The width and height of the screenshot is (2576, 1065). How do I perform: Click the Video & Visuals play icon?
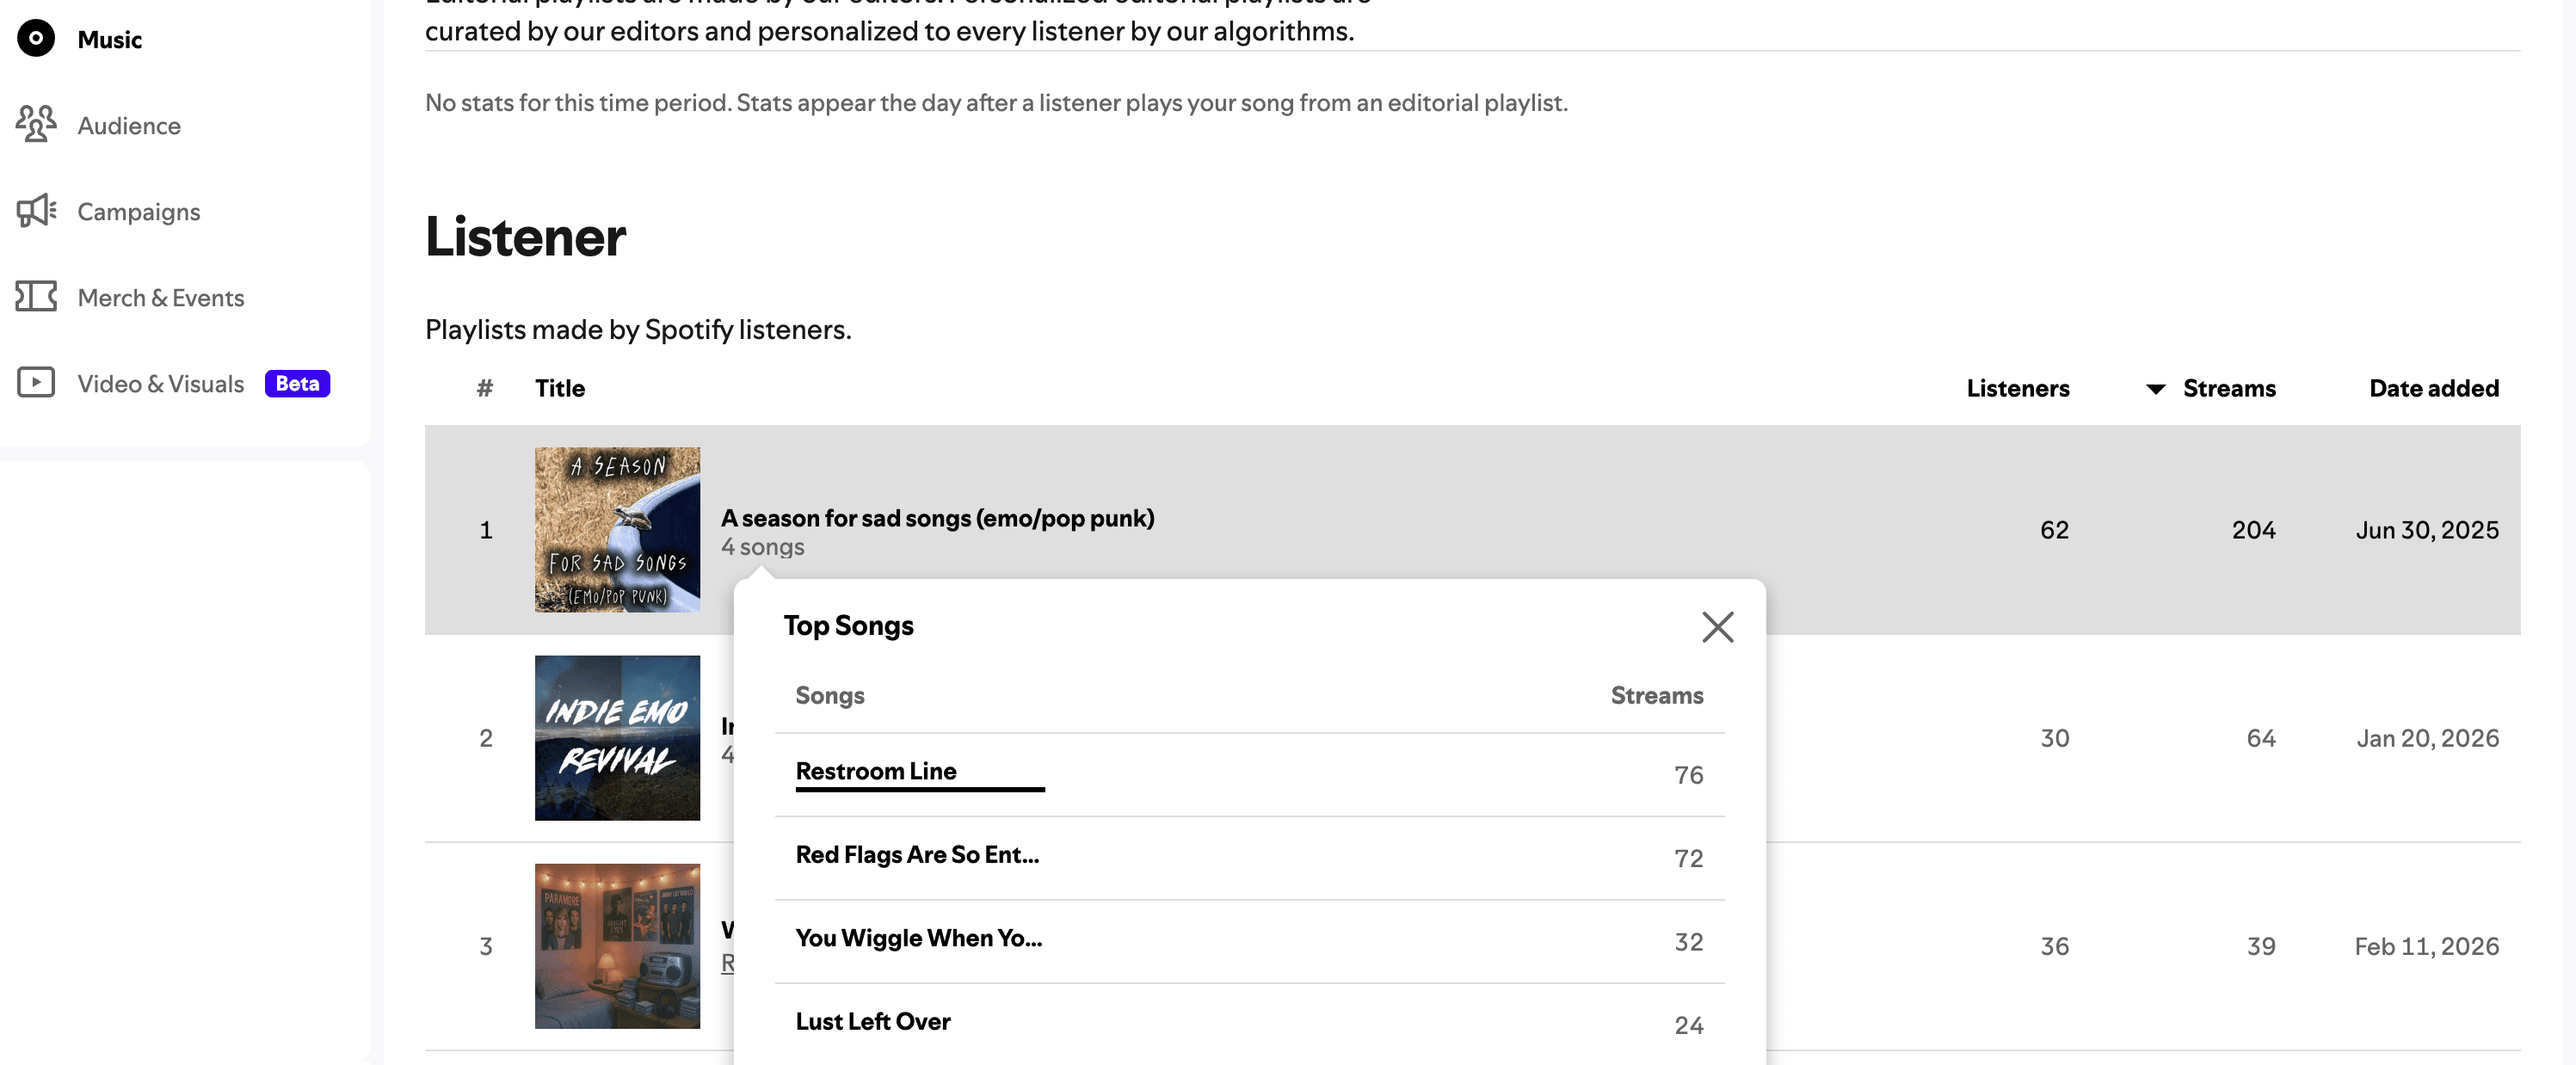[x=36, y=383]
